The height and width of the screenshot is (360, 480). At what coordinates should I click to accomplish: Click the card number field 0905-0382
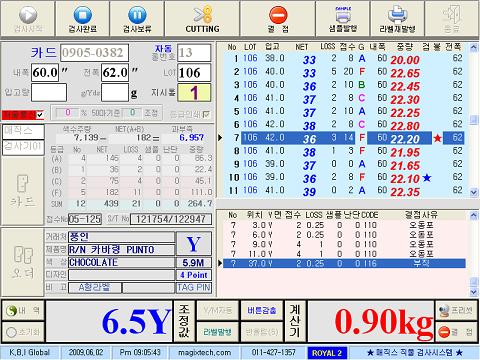pyautogui.click(x=94, y=53)
